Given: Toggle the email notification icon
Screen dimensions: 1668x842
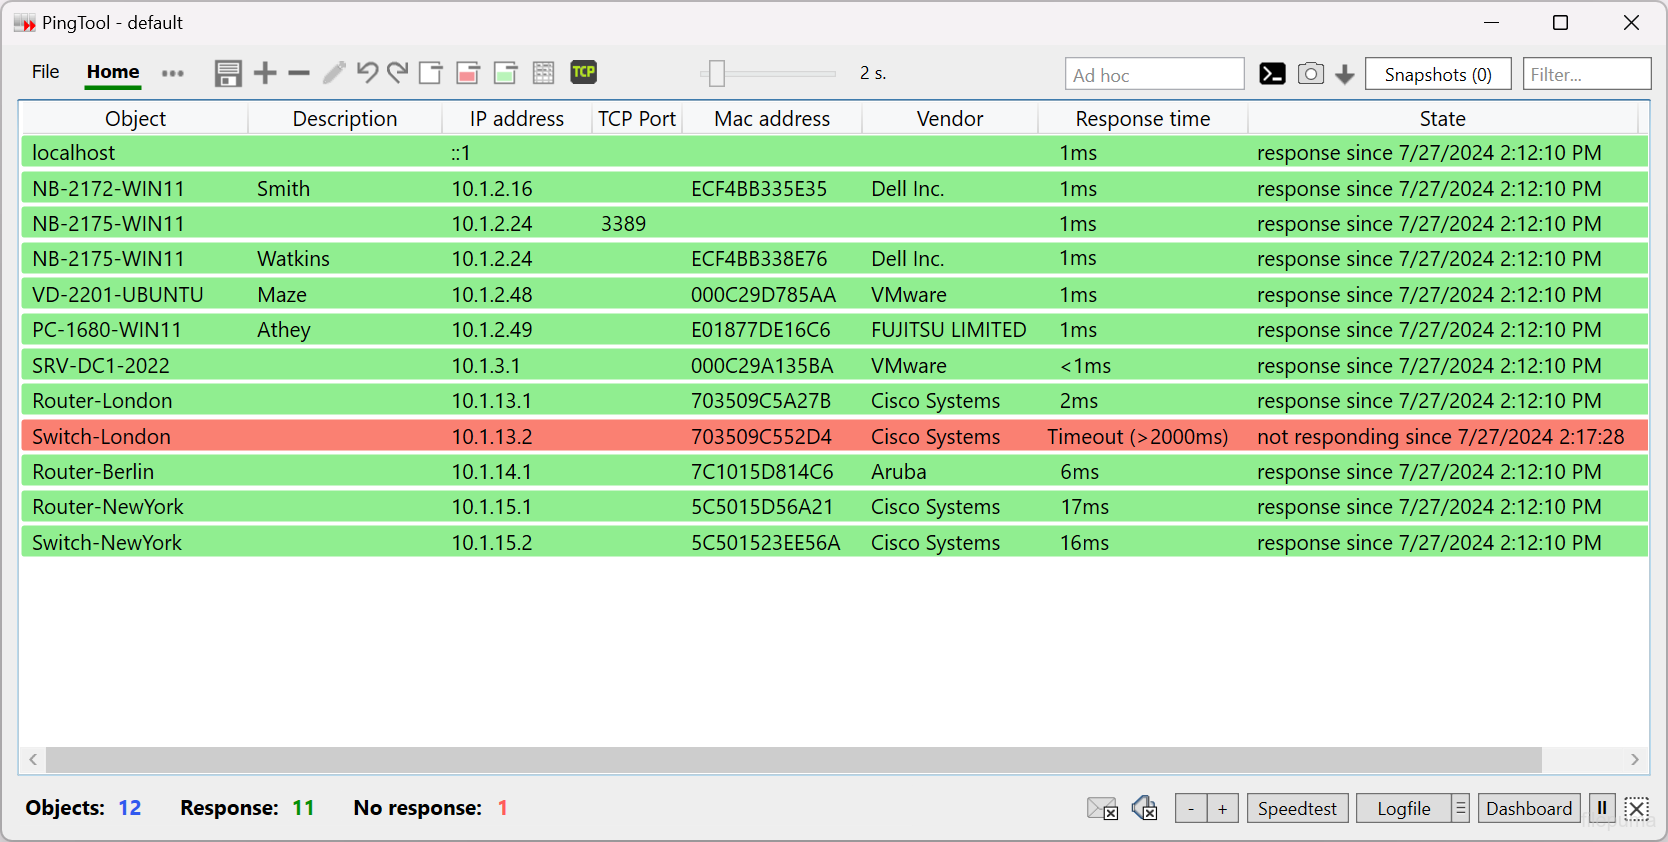Looking at the screenshot, I should point(1102,808).
